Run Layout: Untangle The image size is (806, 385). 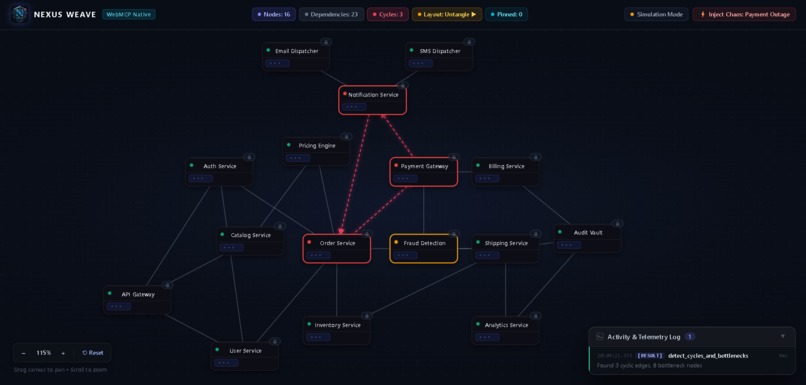click(x=447, y=14)
